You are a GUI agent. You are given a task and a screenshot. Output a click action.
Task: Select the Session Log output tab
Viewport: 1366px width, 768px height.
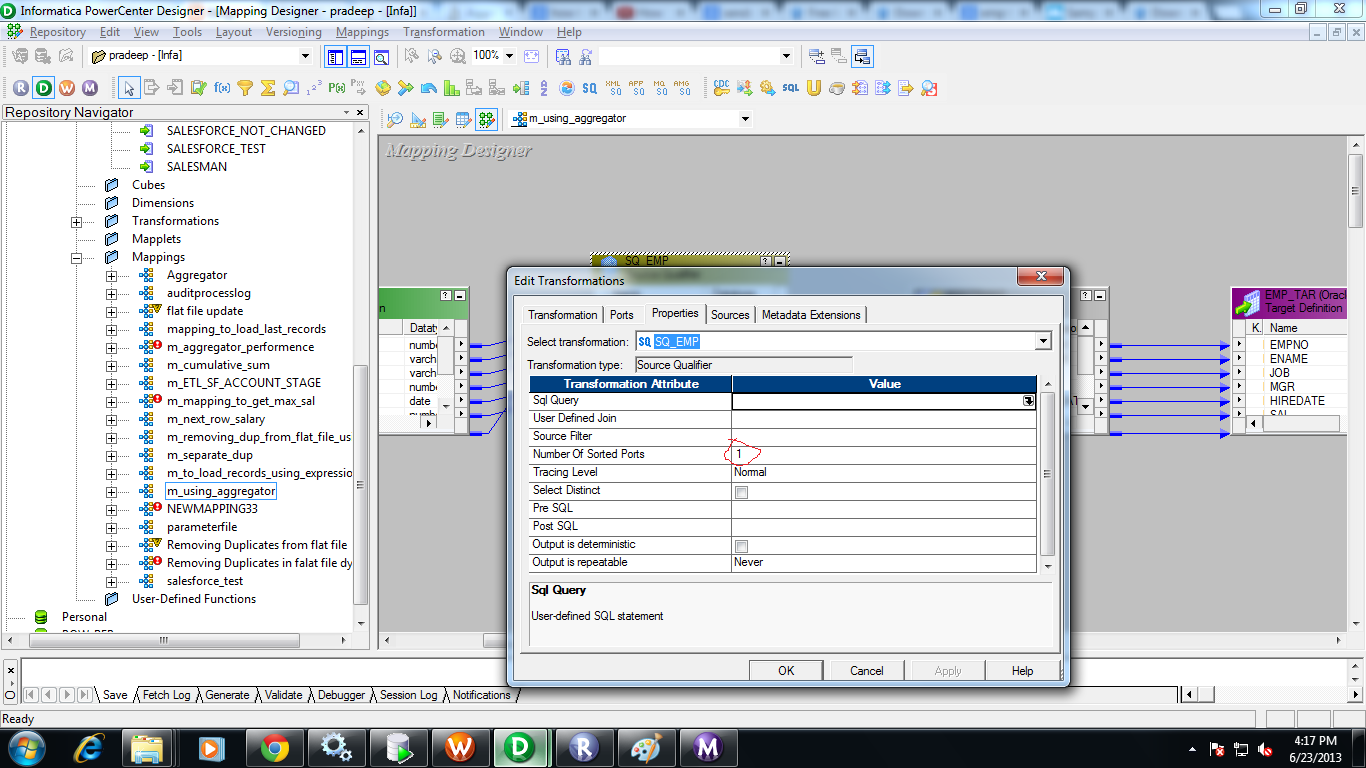click(407, 695)
